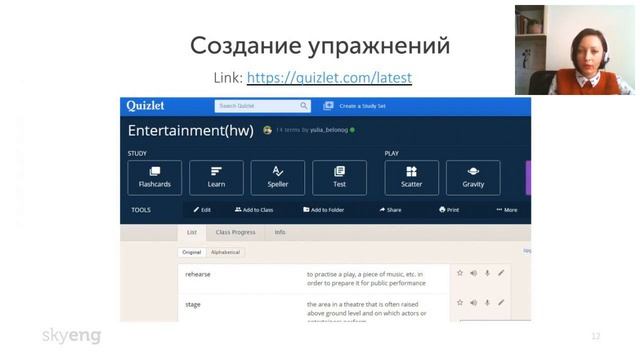This screenshot has height=360, width=640.
Task: Print the study set
Action: [449, 210]
